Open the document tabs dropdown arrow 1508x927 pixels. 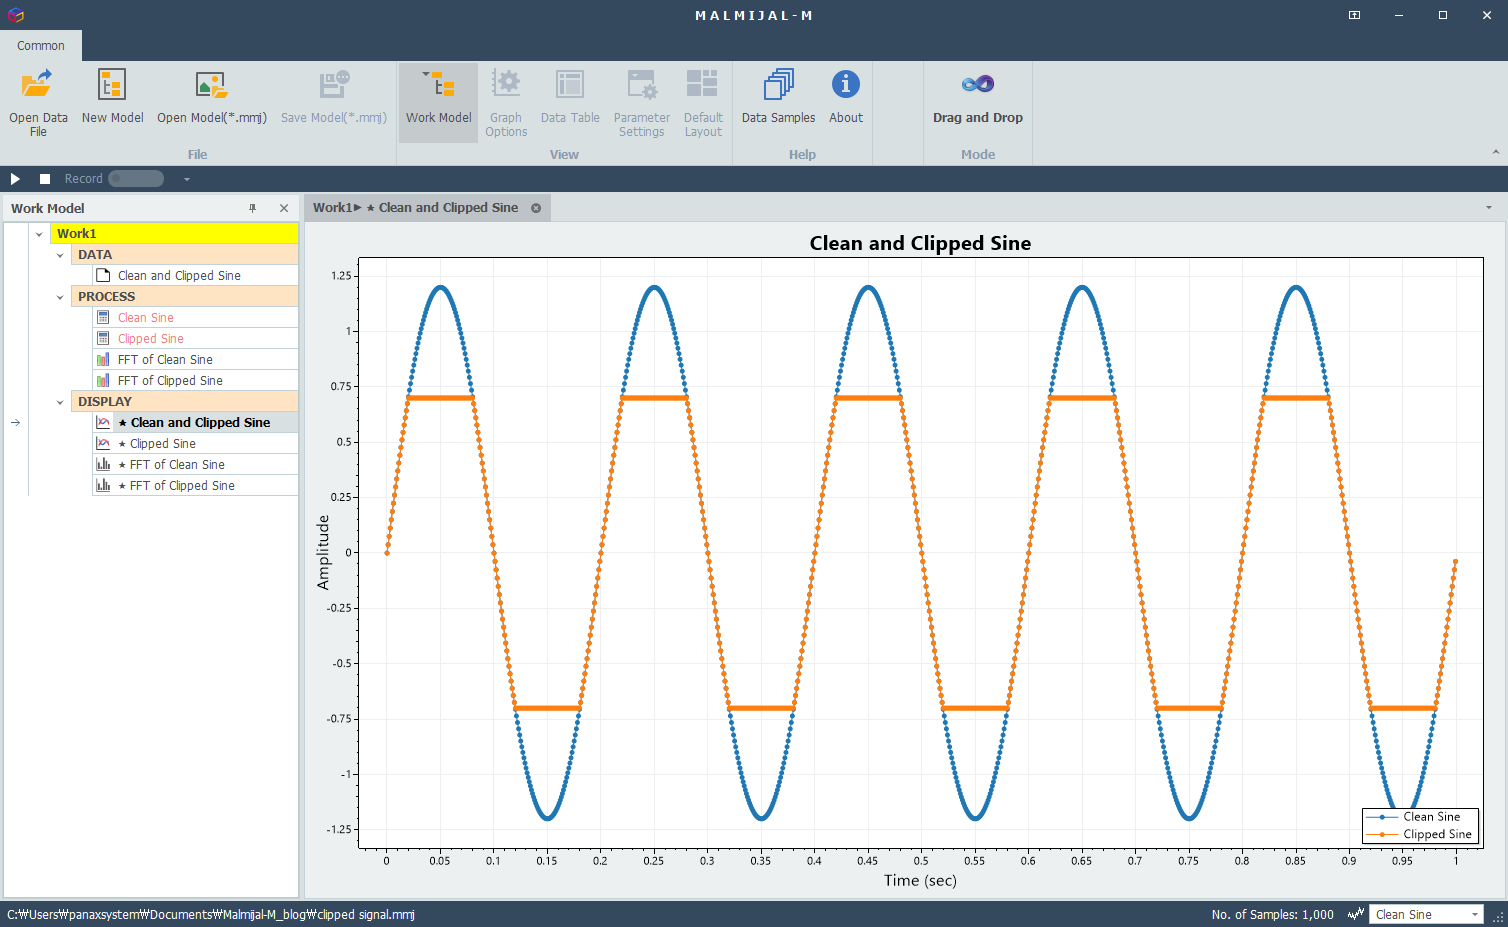(x=1488, y=208)
